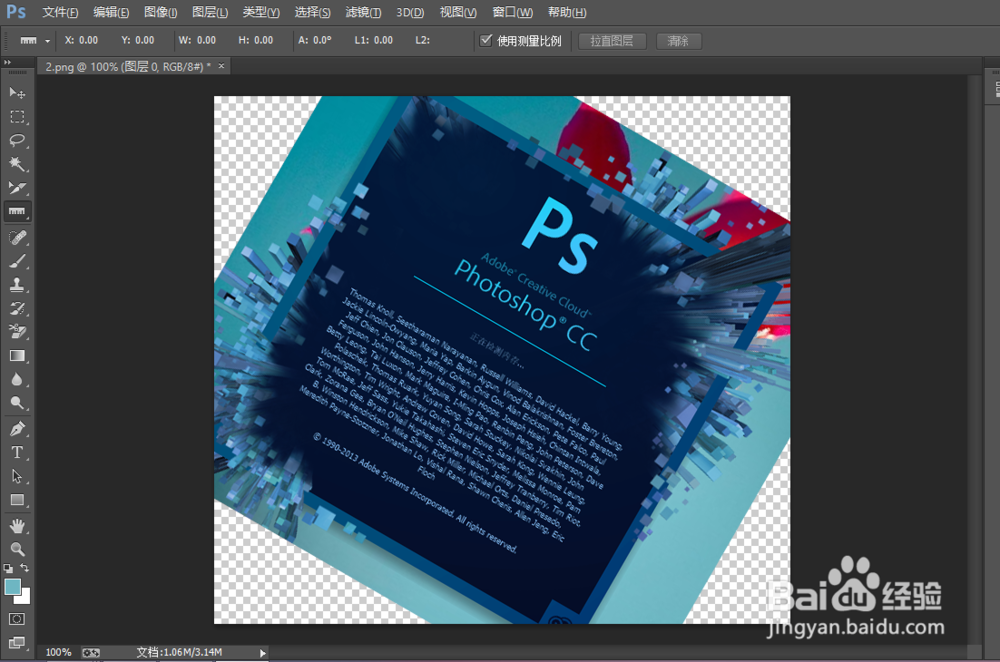1000x662 pixels.
Task: Click the L1: 0.00 readout
Action: tap(374, 40)
